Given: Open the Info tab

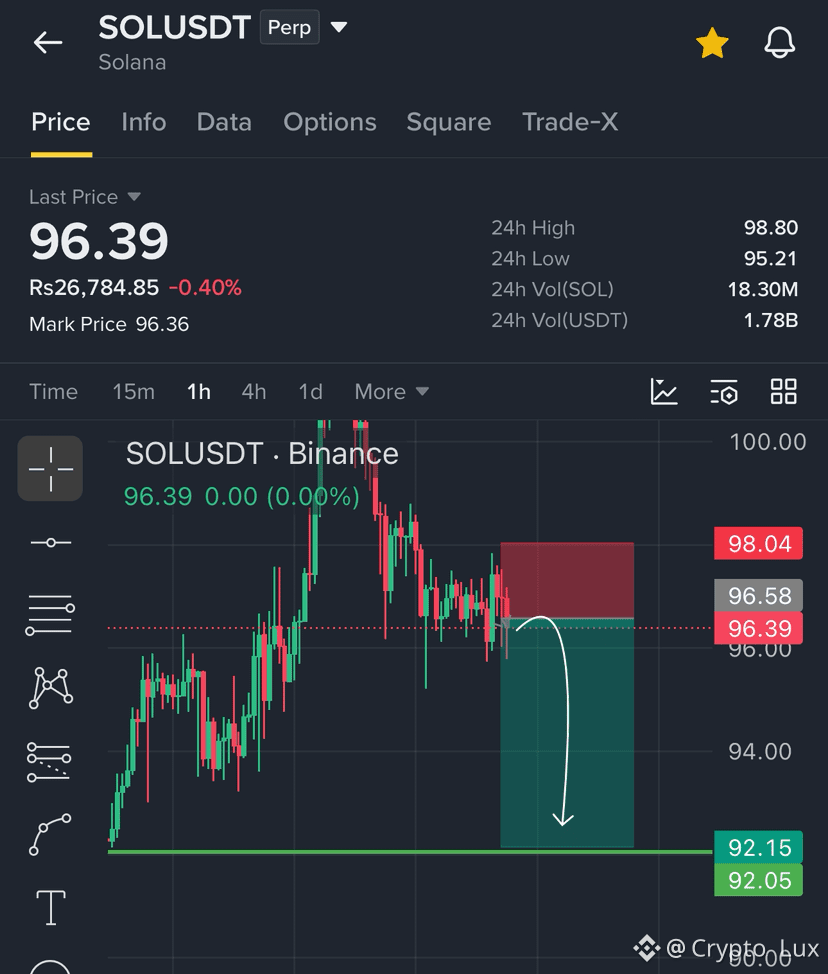Looking at the screenshot, I should (x=143, y=122).
